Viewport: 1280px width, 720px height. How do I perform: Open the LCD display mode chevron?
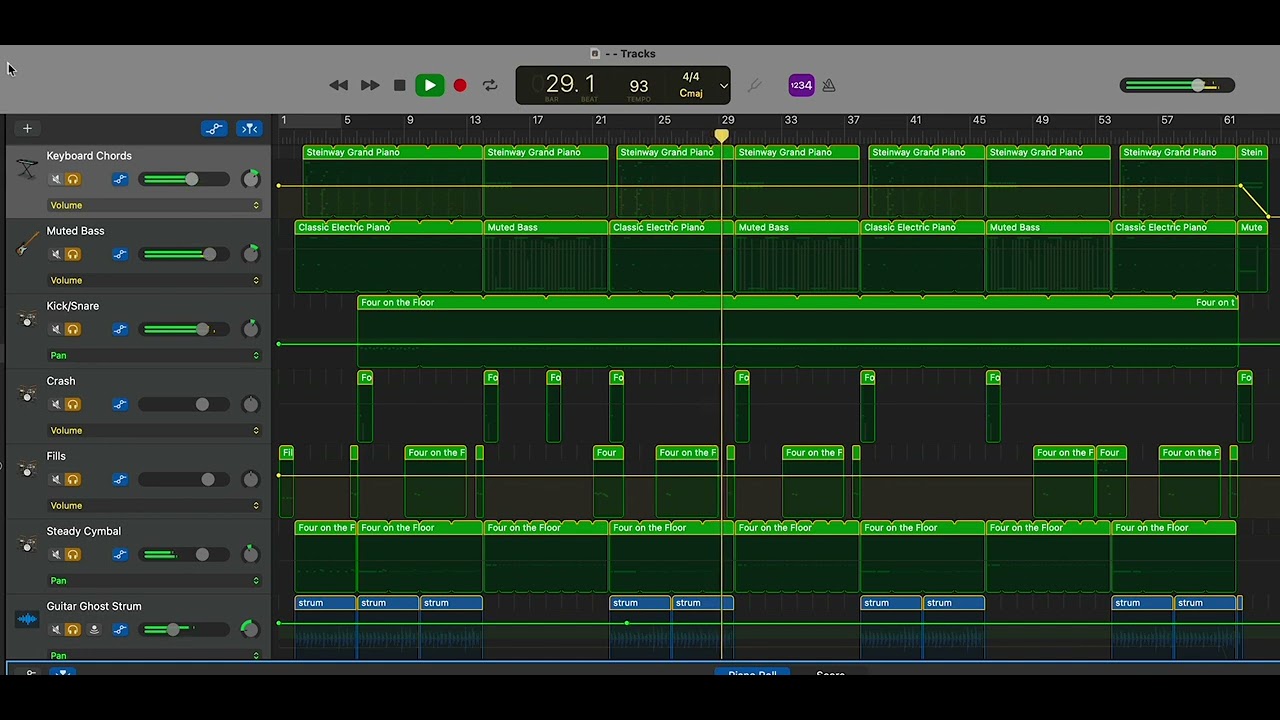[724, 86]
